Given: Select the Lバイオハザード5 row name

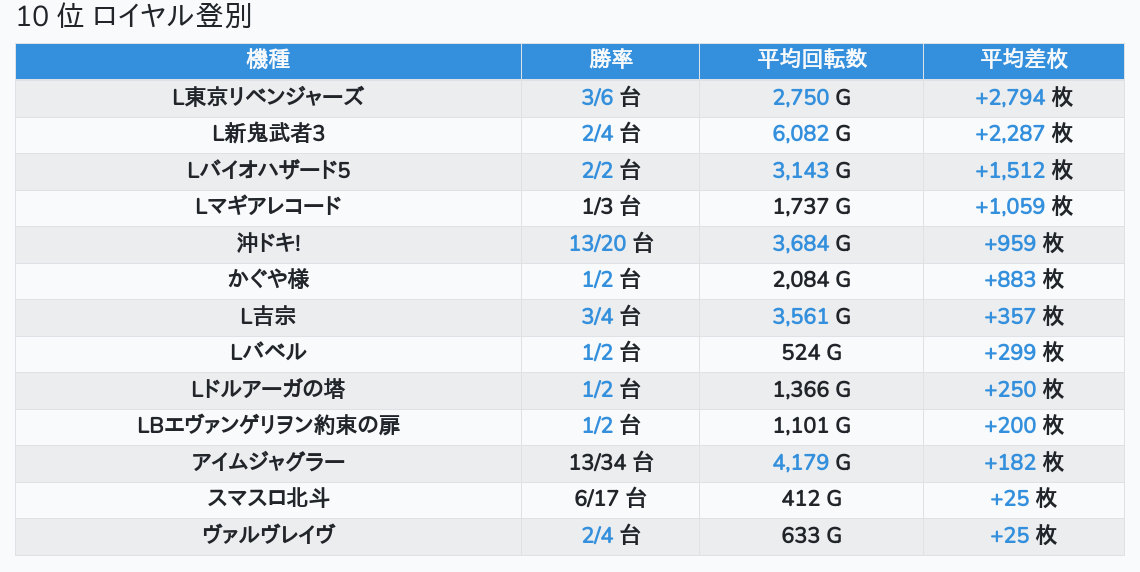Looking at the screenshot, I should pos(268,170).
